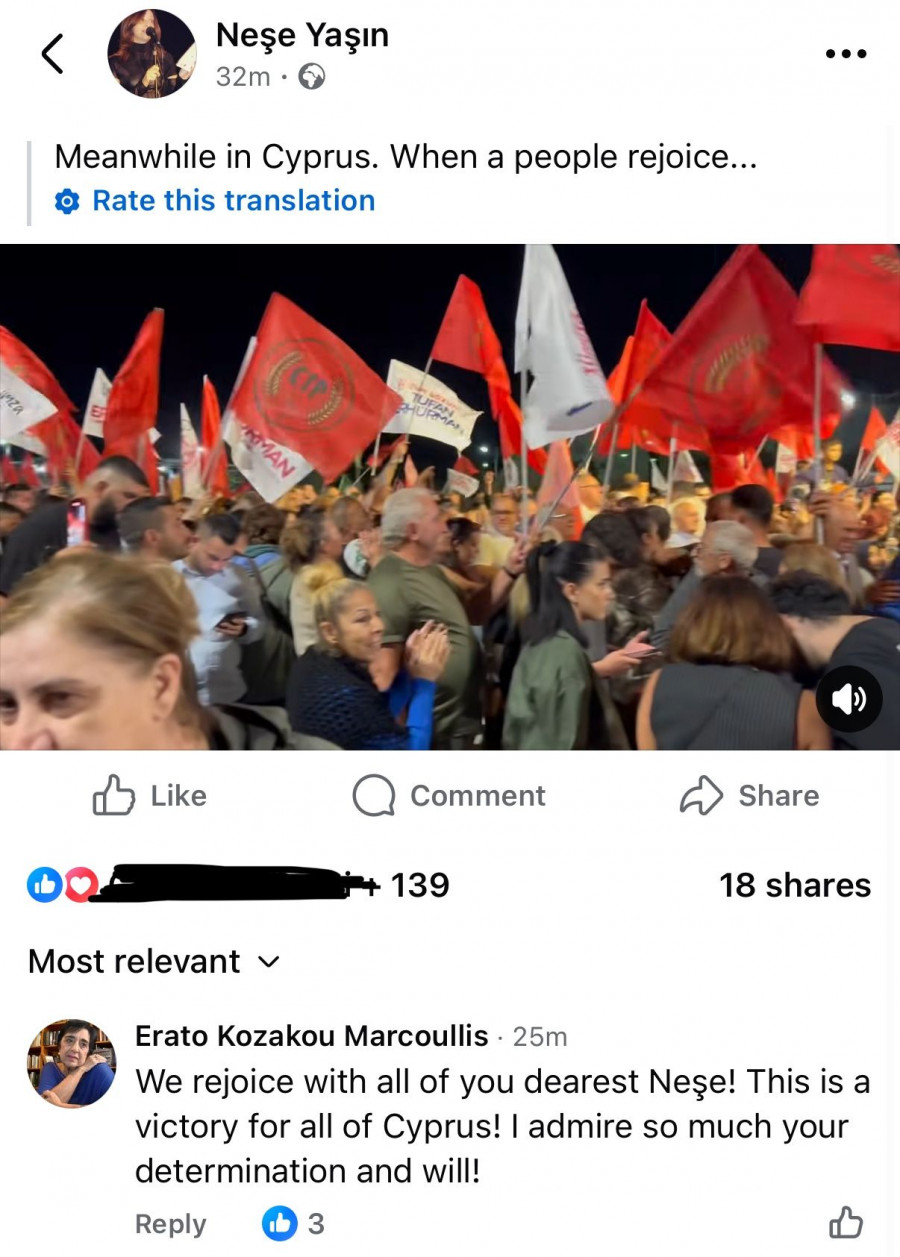
Task: Click the gear icon beside Rate this translation
Action: (67, 201)
